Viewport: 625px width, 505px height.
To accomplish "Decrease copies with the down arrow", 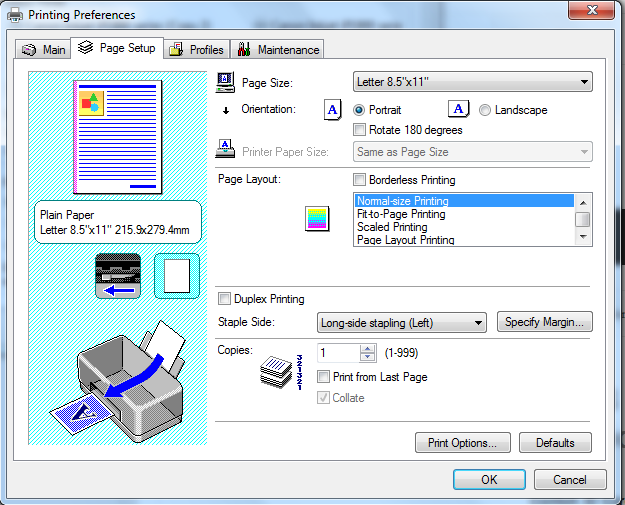I will pos(368,357).
